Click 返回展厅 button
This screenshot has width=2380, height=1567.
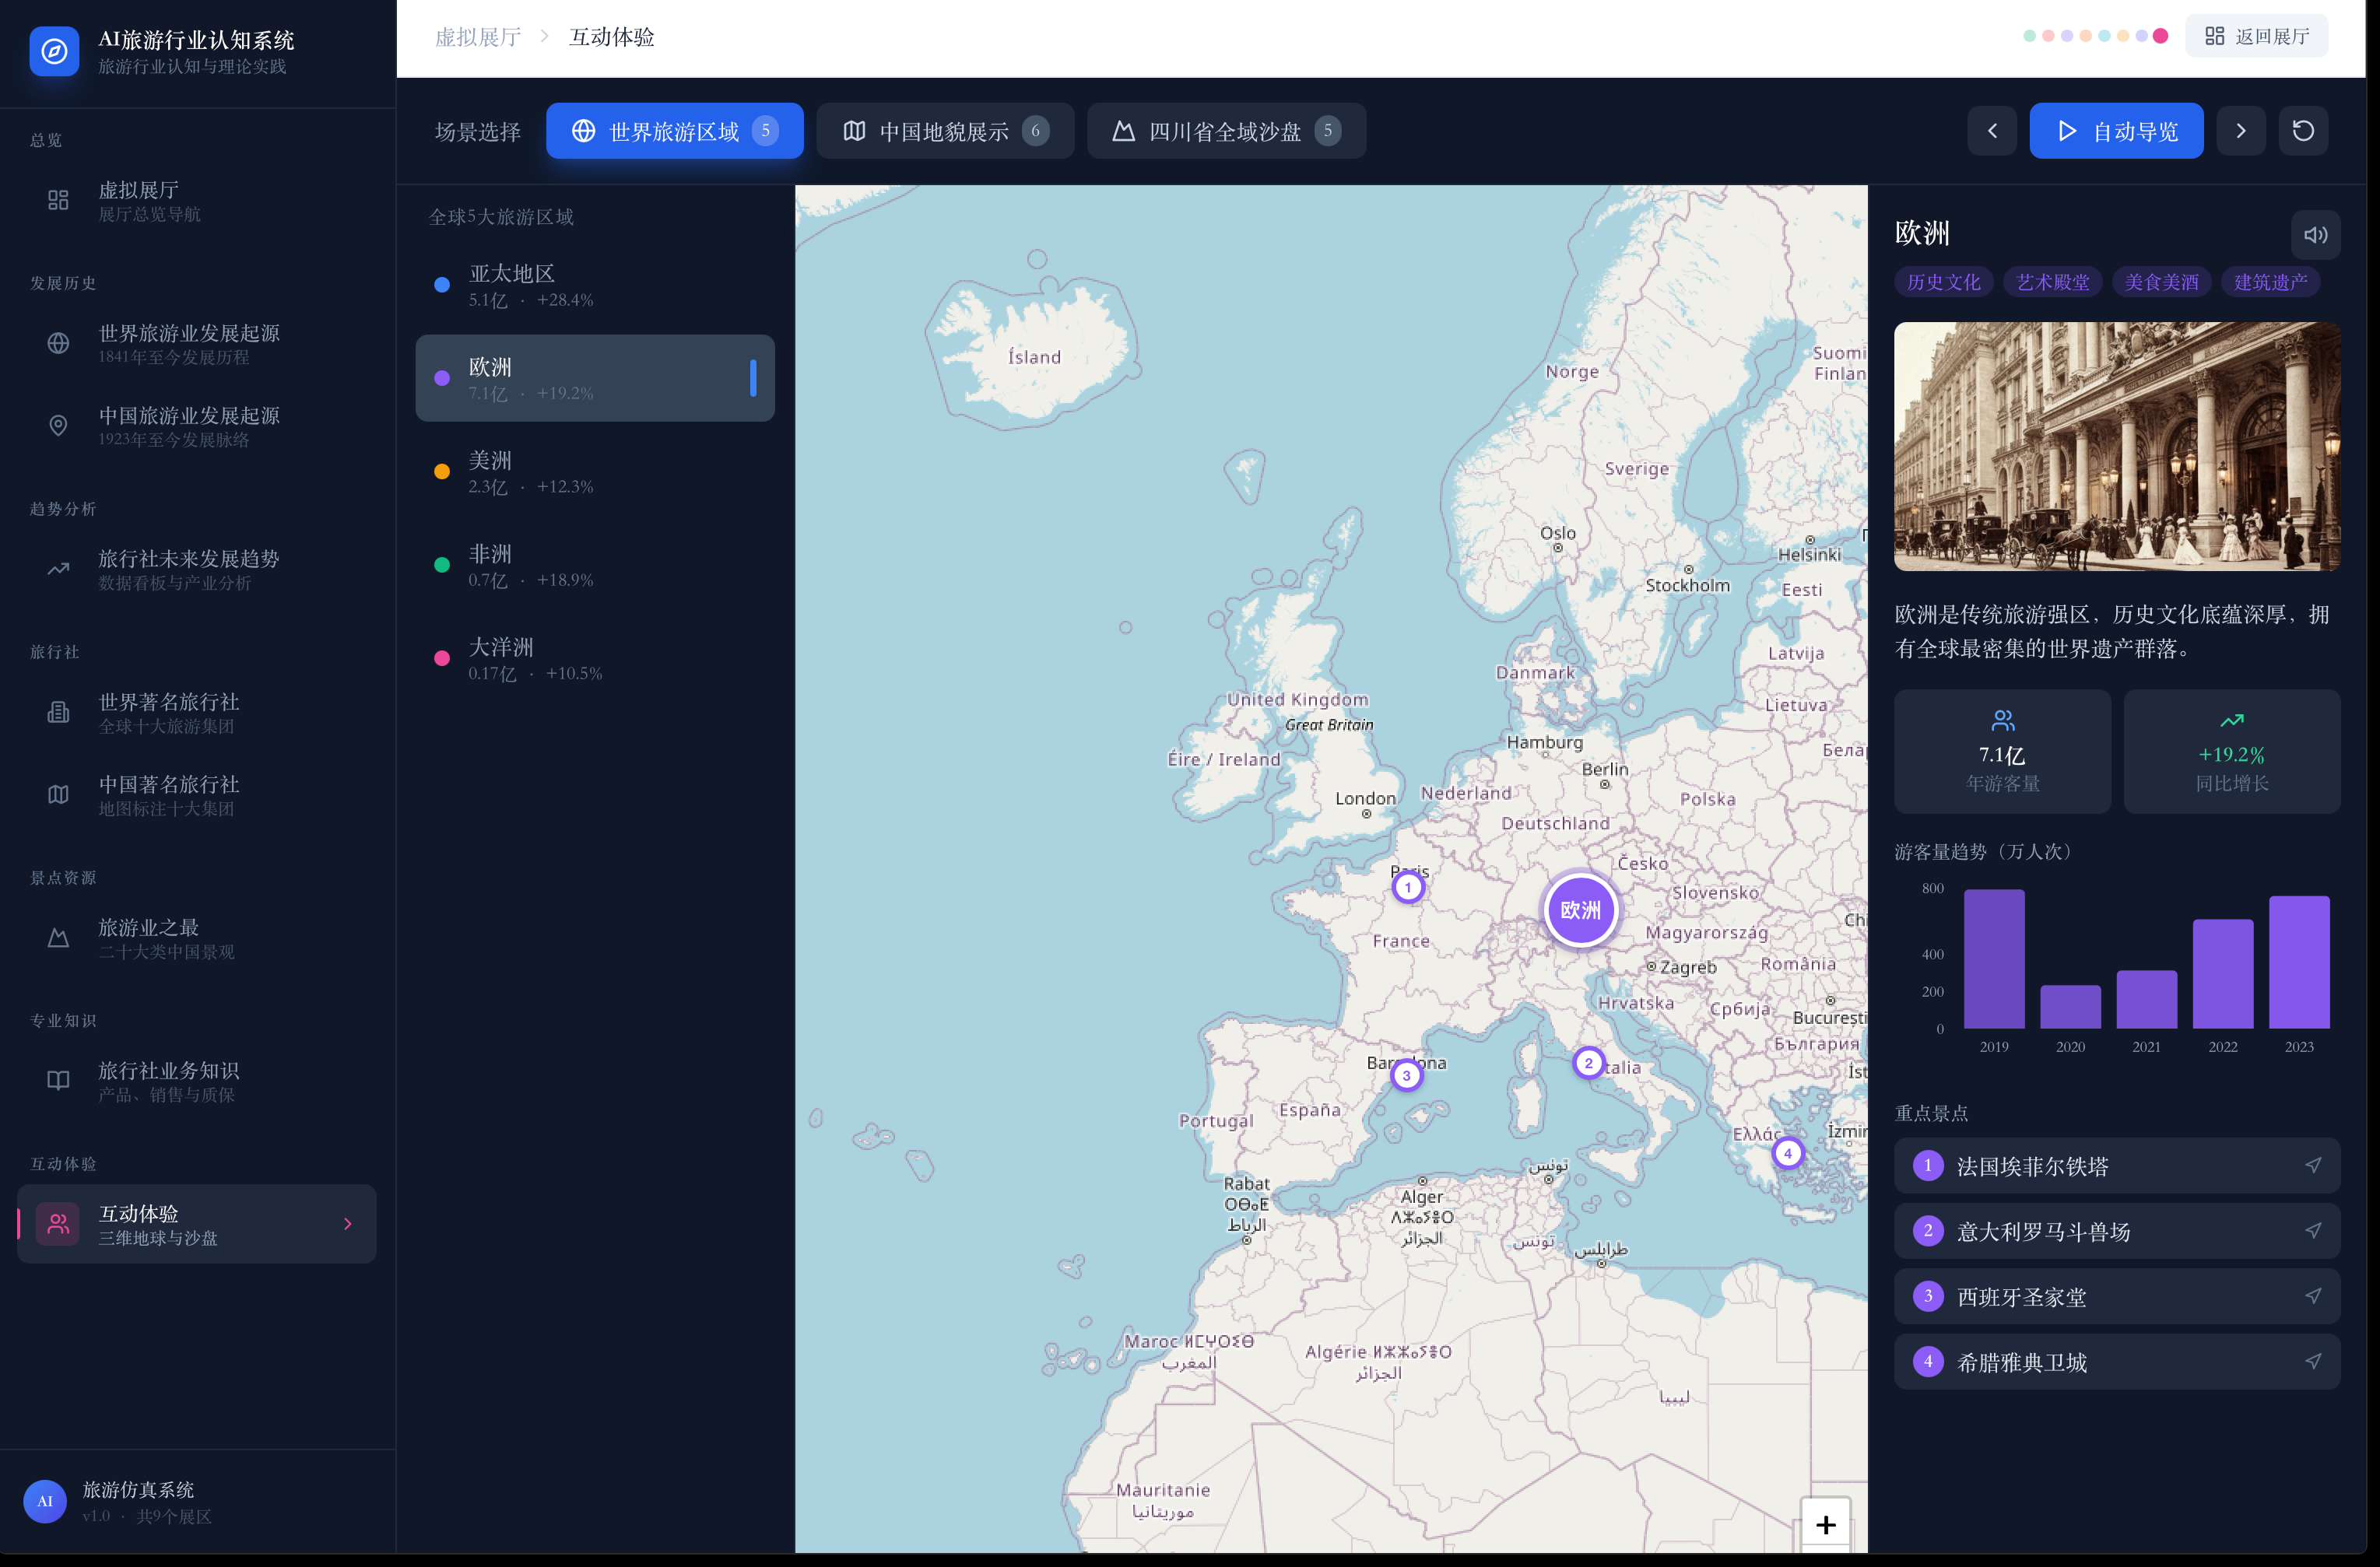click(2256, 37)
